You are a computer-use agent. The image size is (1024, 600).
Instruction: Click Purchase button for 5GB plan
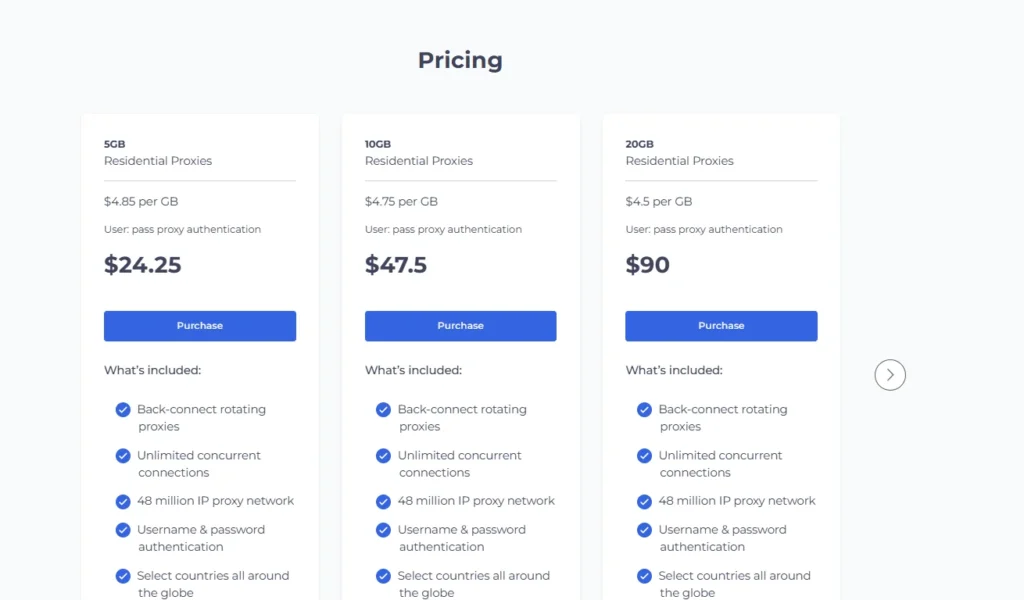200,326
